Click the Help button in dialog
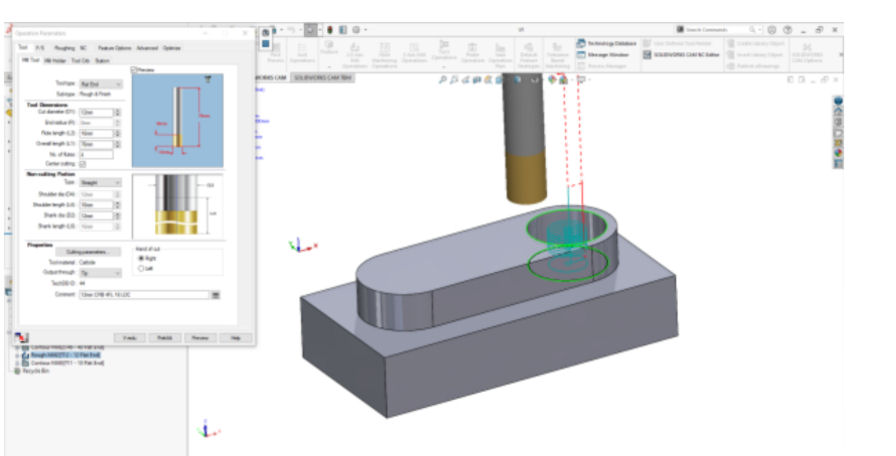This screenshot has width=896, height=456. pyautogui.click(x=235, y=338)
